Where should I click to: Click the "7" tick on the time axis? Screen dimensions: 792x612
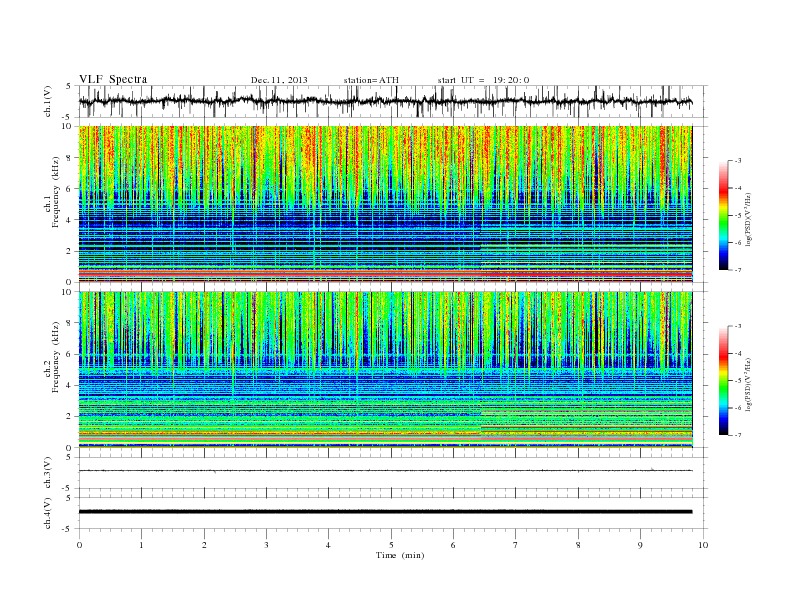516,545
